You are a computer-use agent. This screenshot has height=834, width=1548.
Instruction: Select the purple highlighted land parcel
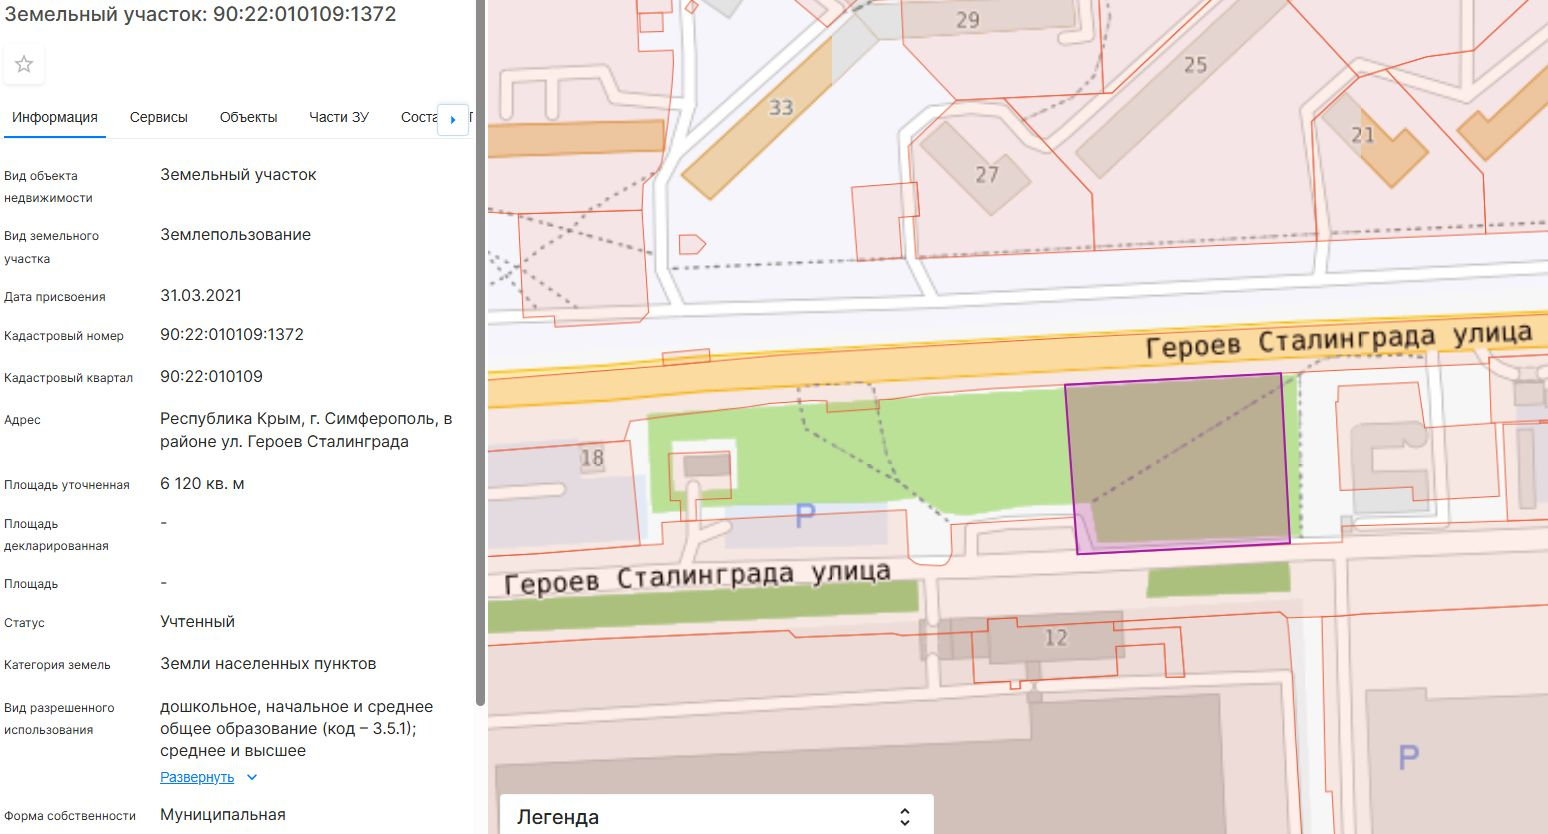point(1178,463)
